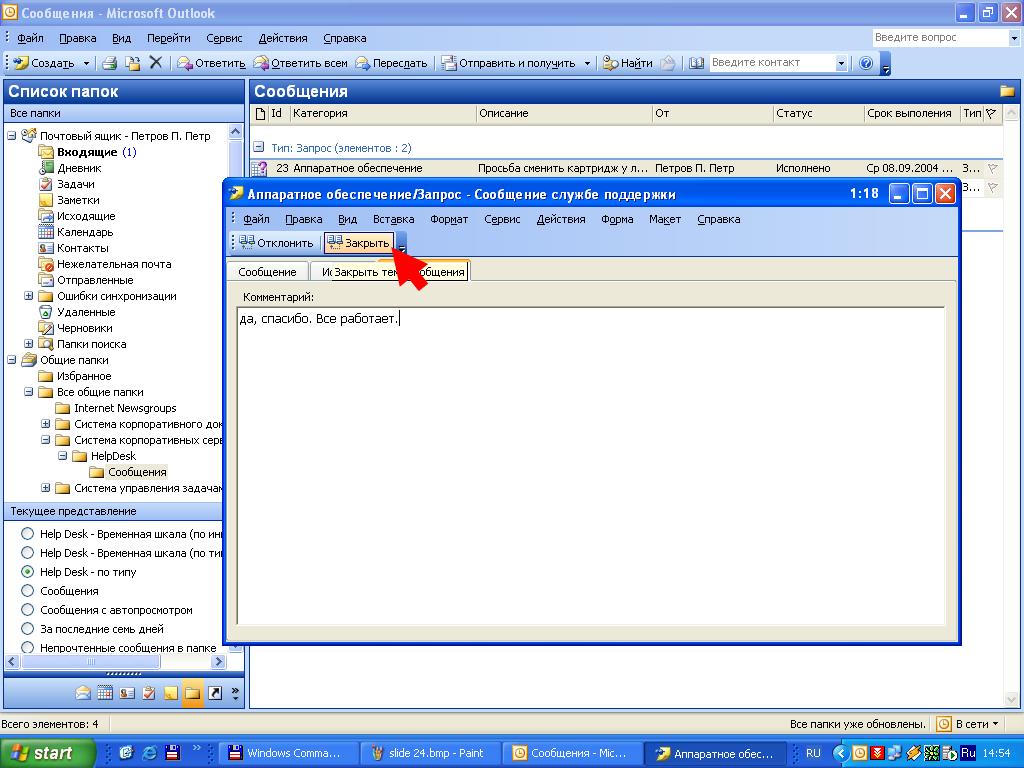
Task: Collapse Тип: Запрос group
Action: tap(259, 148)
